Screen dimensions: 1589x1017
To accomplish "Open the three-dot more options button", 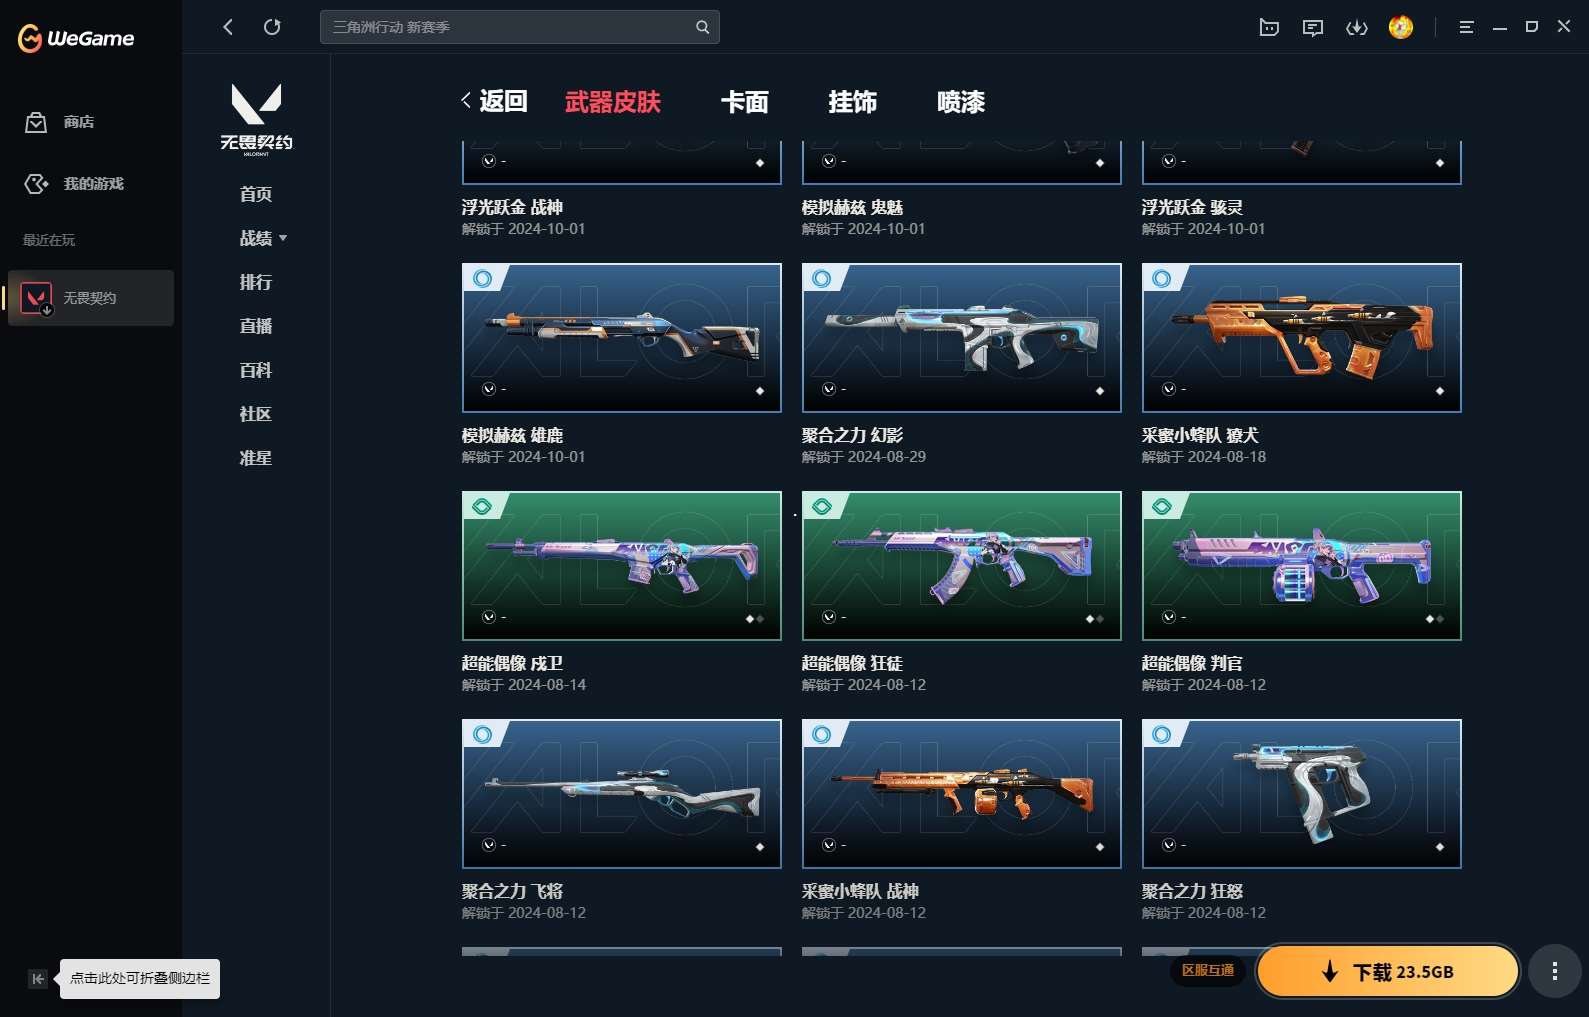I will click(1554, 972).
